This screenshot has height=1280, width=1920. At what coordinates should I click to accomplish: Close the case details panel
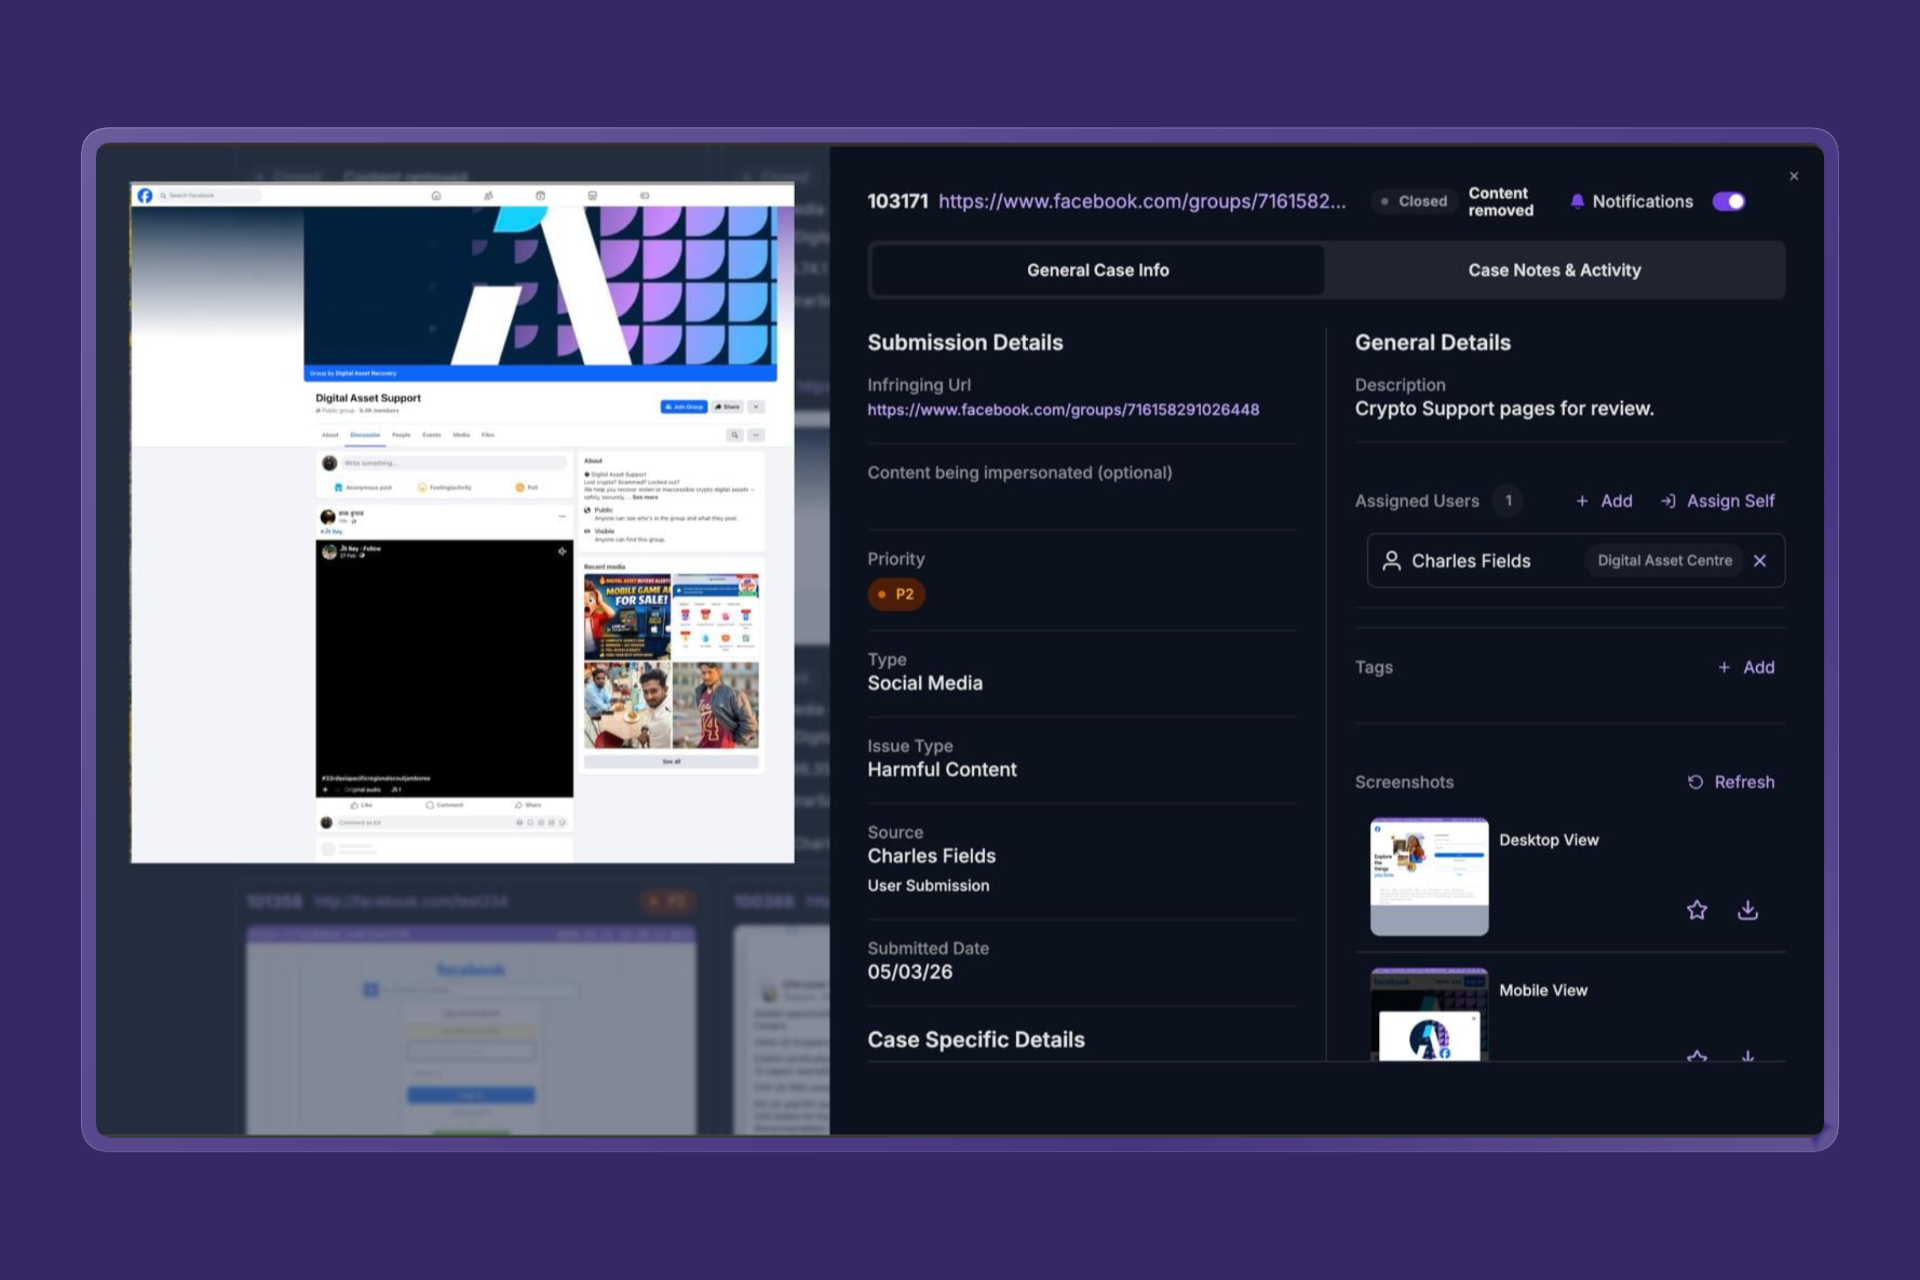pyautogui.click(x=1794, y=176)
